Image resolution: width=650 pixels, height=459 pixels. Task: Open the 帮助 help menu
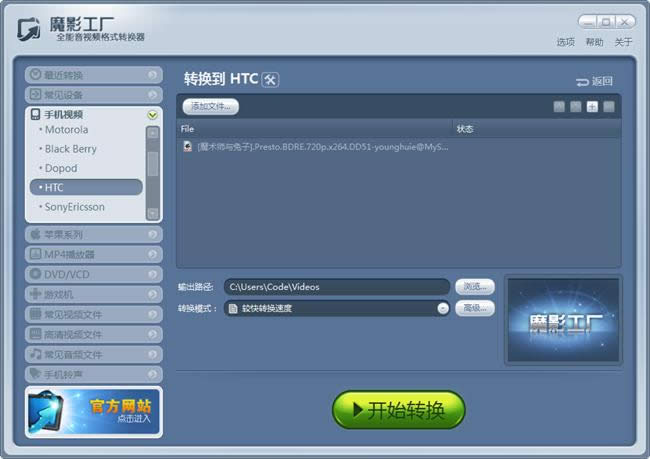(594, 42)
